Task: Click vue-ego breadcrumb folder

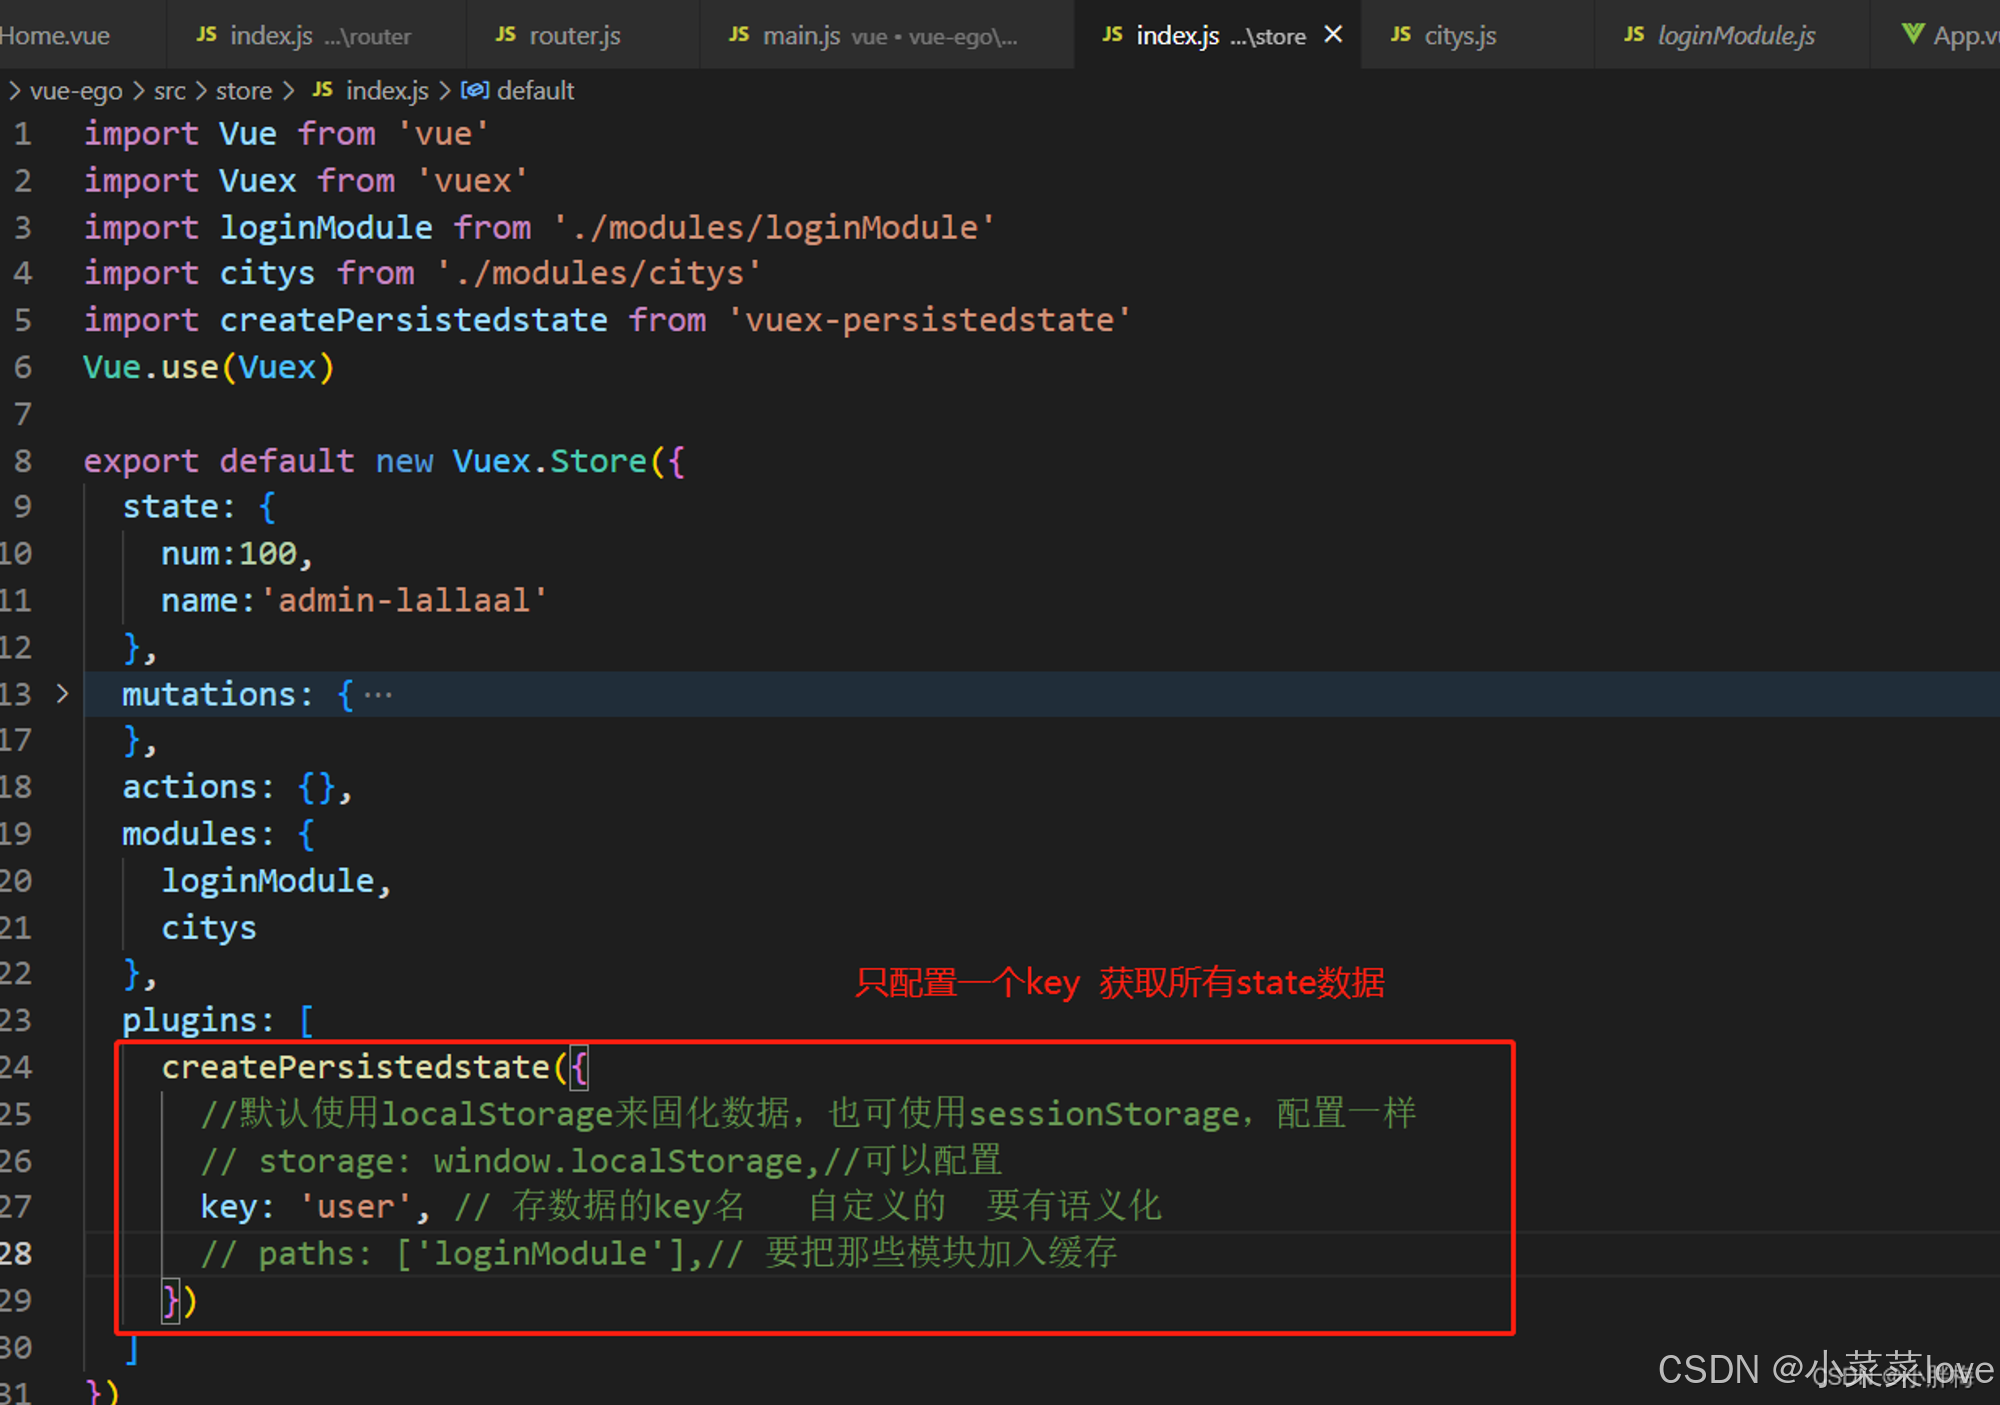Action: tap(76, 91)
